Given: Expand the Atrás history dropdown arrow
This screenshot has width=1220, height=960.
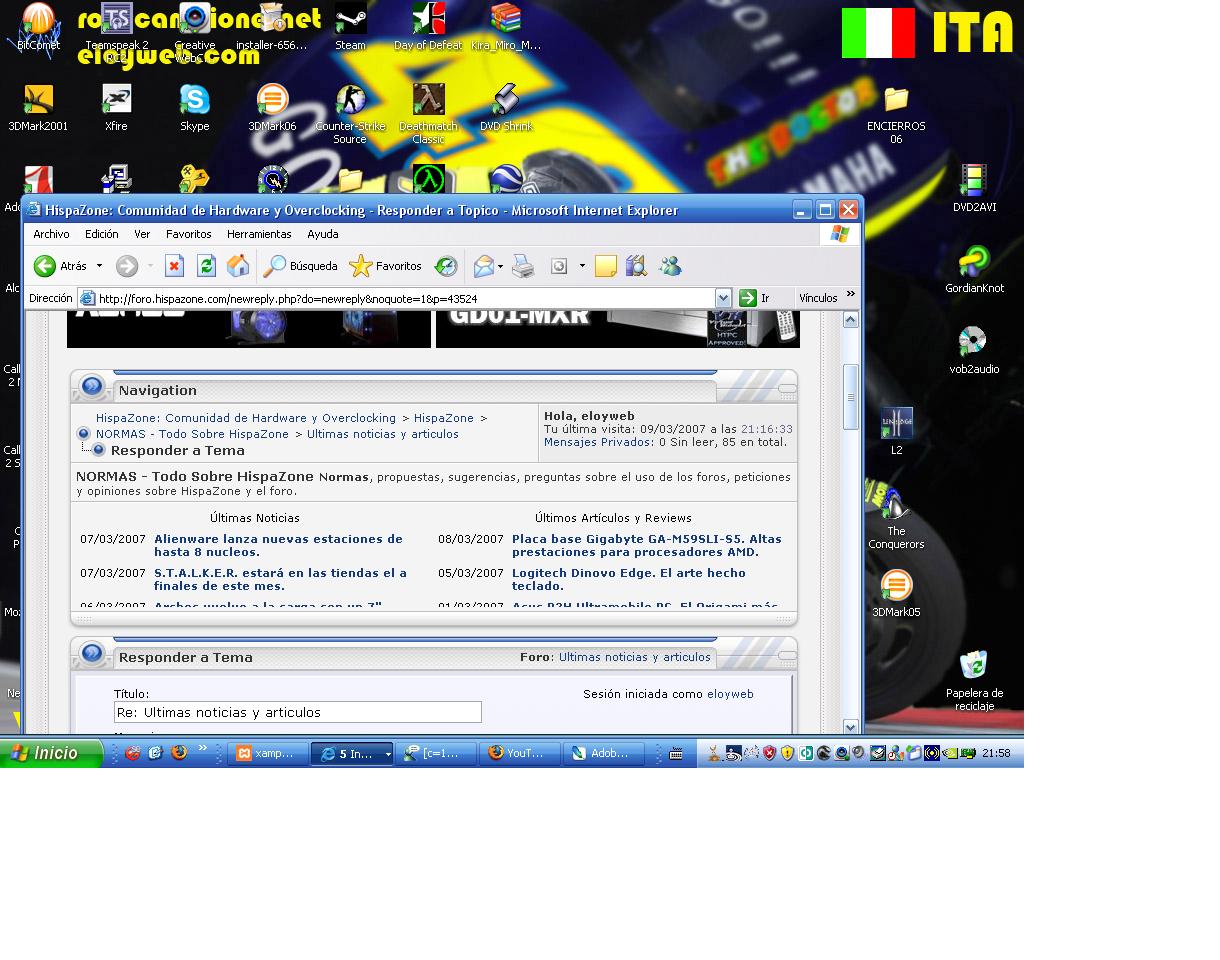Looking at the screenshot, I should 99,266.
